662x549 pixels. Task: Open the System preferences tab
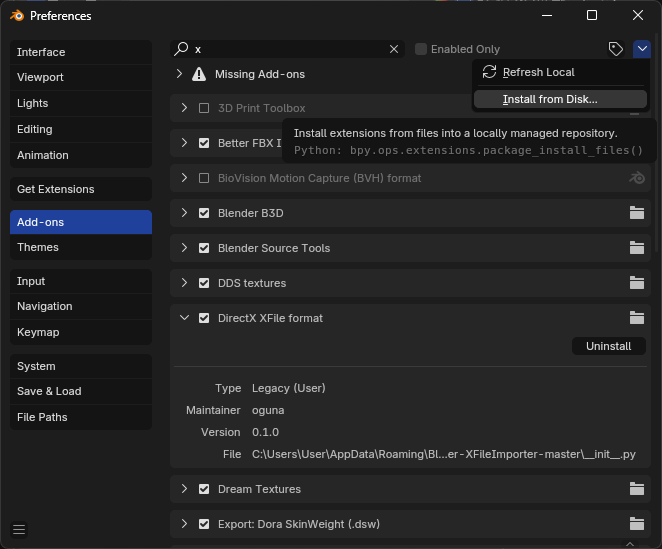(x=81, y=366)
